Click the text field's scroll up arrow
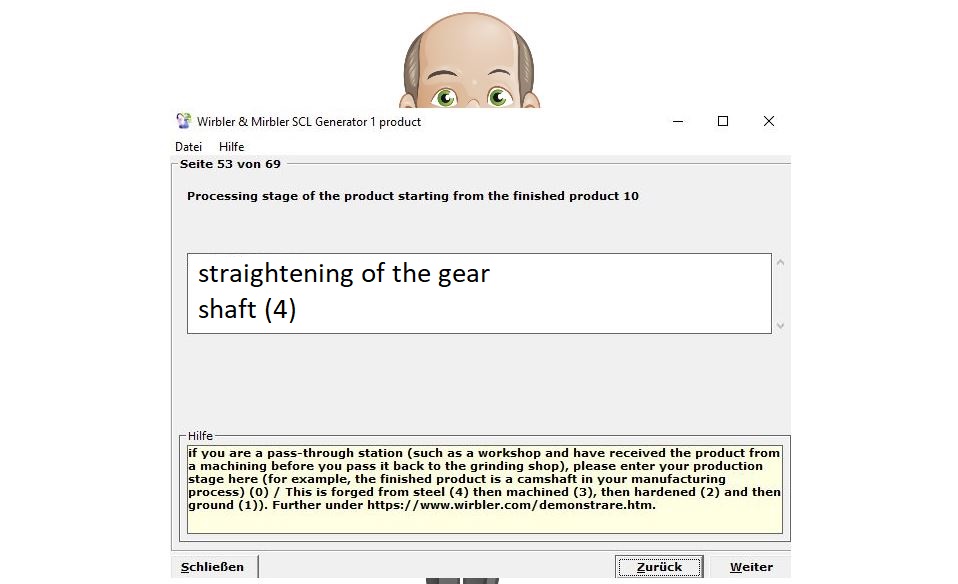This screenshot has height=584, width=958. pos(780,263)
